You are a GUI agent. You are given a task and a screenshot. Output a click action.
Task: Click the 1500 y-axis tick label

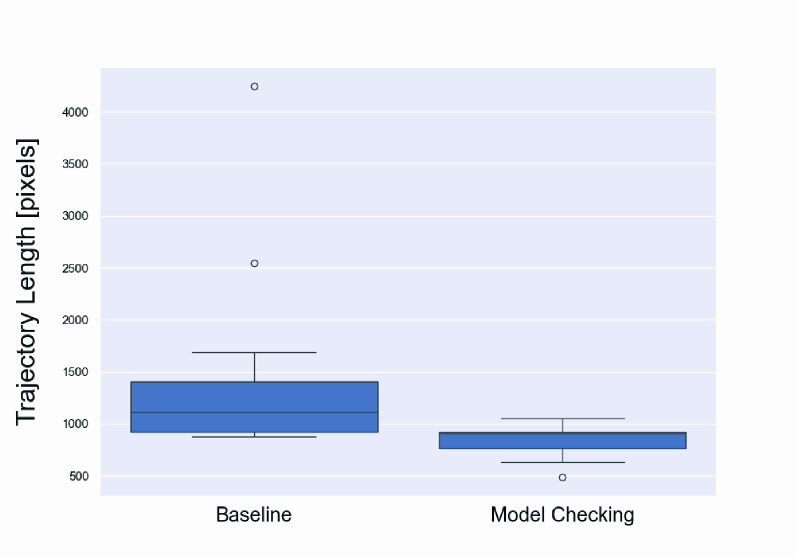[74, 372]
